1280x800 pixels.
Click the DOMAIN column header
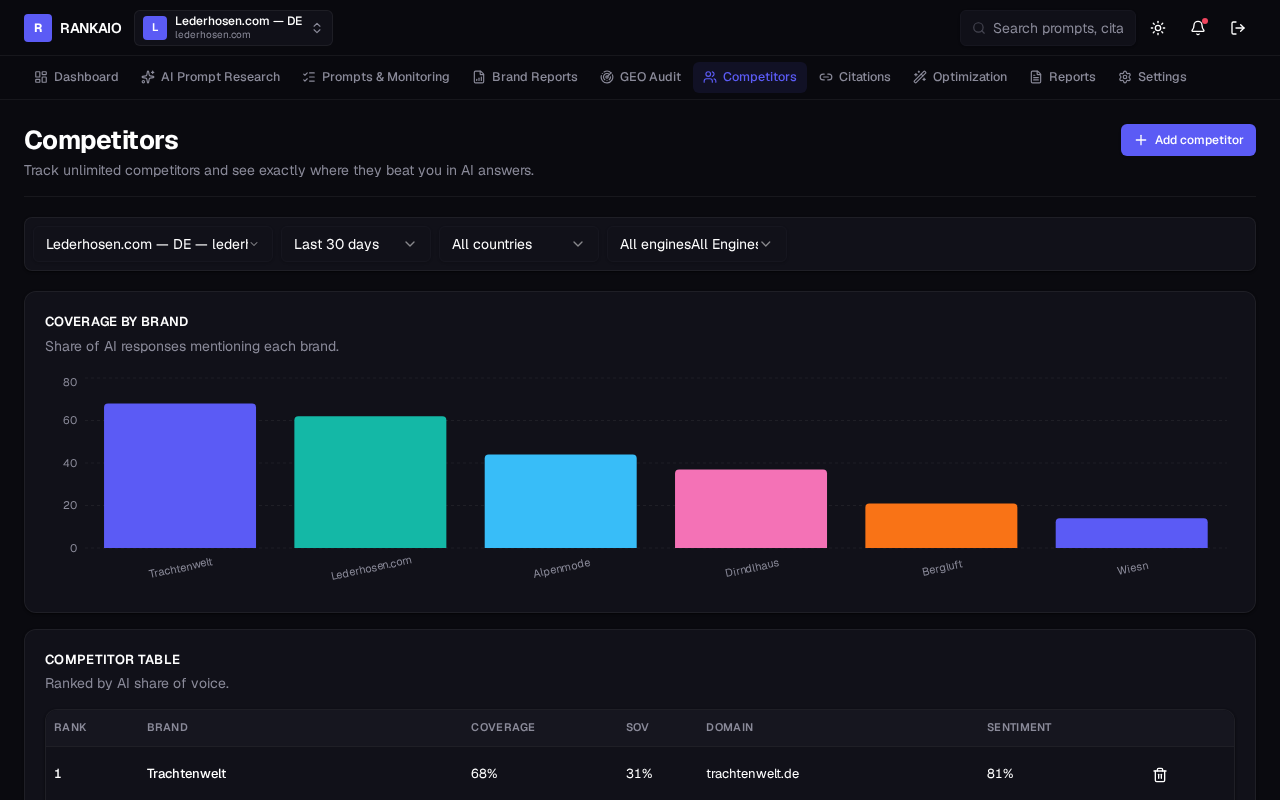pos(729,727)
